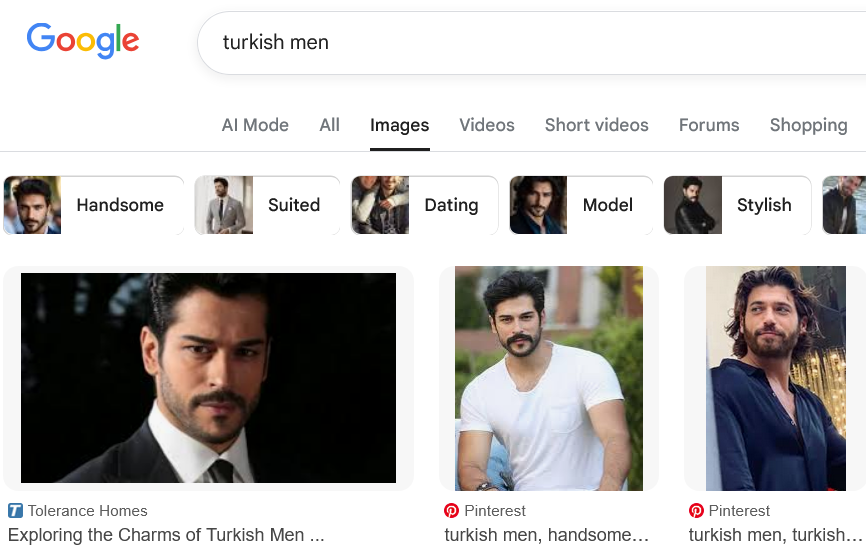Click the thumbnail in the Model chip

538,205
